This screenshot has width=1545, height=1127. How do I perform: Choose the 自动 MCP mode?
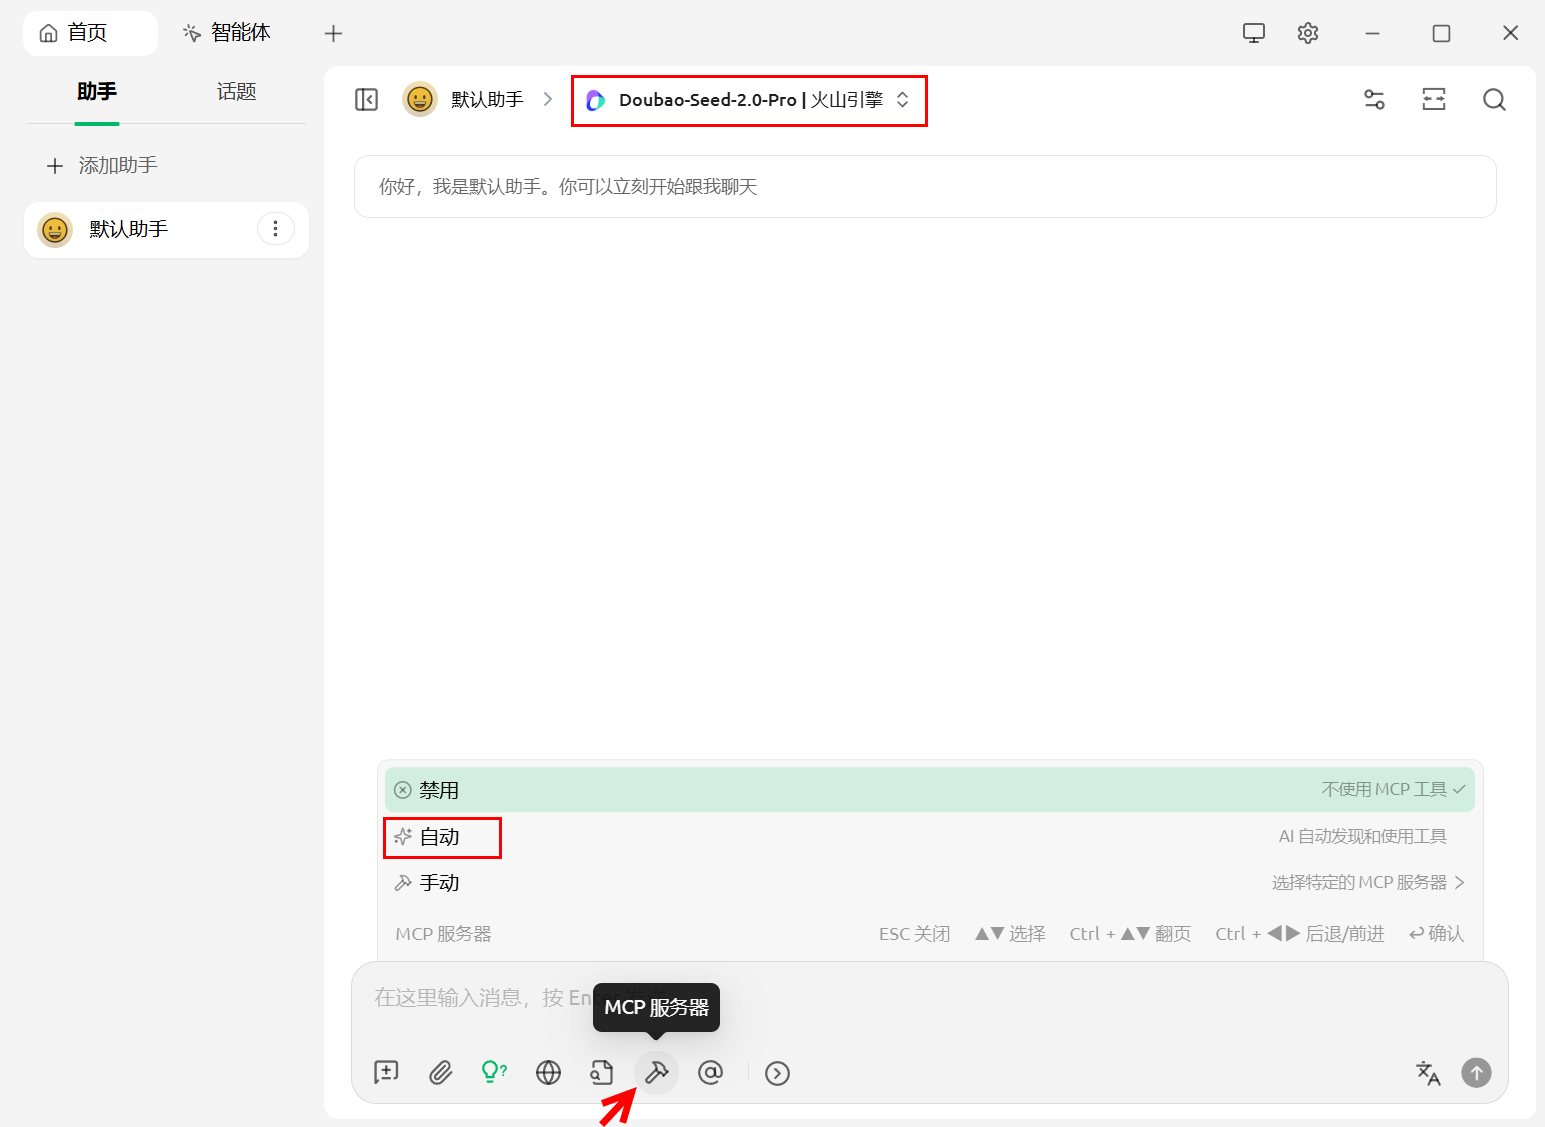coord(441,837)
